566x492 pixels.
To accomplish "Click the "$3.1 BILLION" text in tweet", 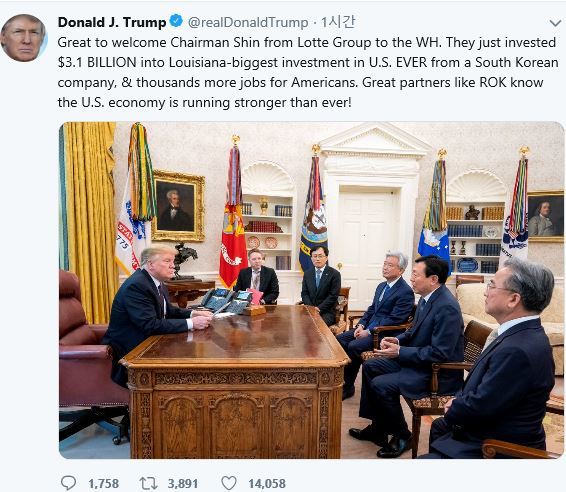I will coord(97,62).
